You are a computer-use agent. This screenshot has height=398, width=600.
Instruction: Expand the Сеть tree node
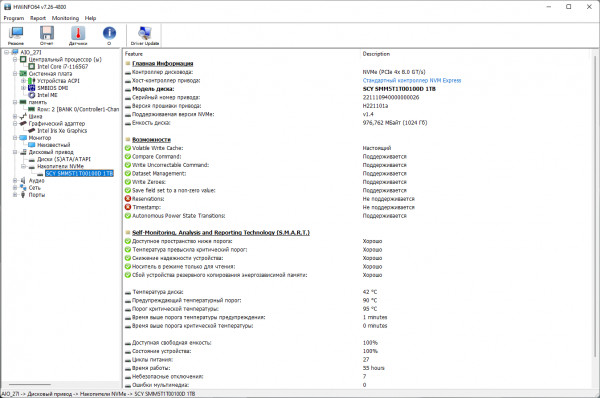coord(15,188)
